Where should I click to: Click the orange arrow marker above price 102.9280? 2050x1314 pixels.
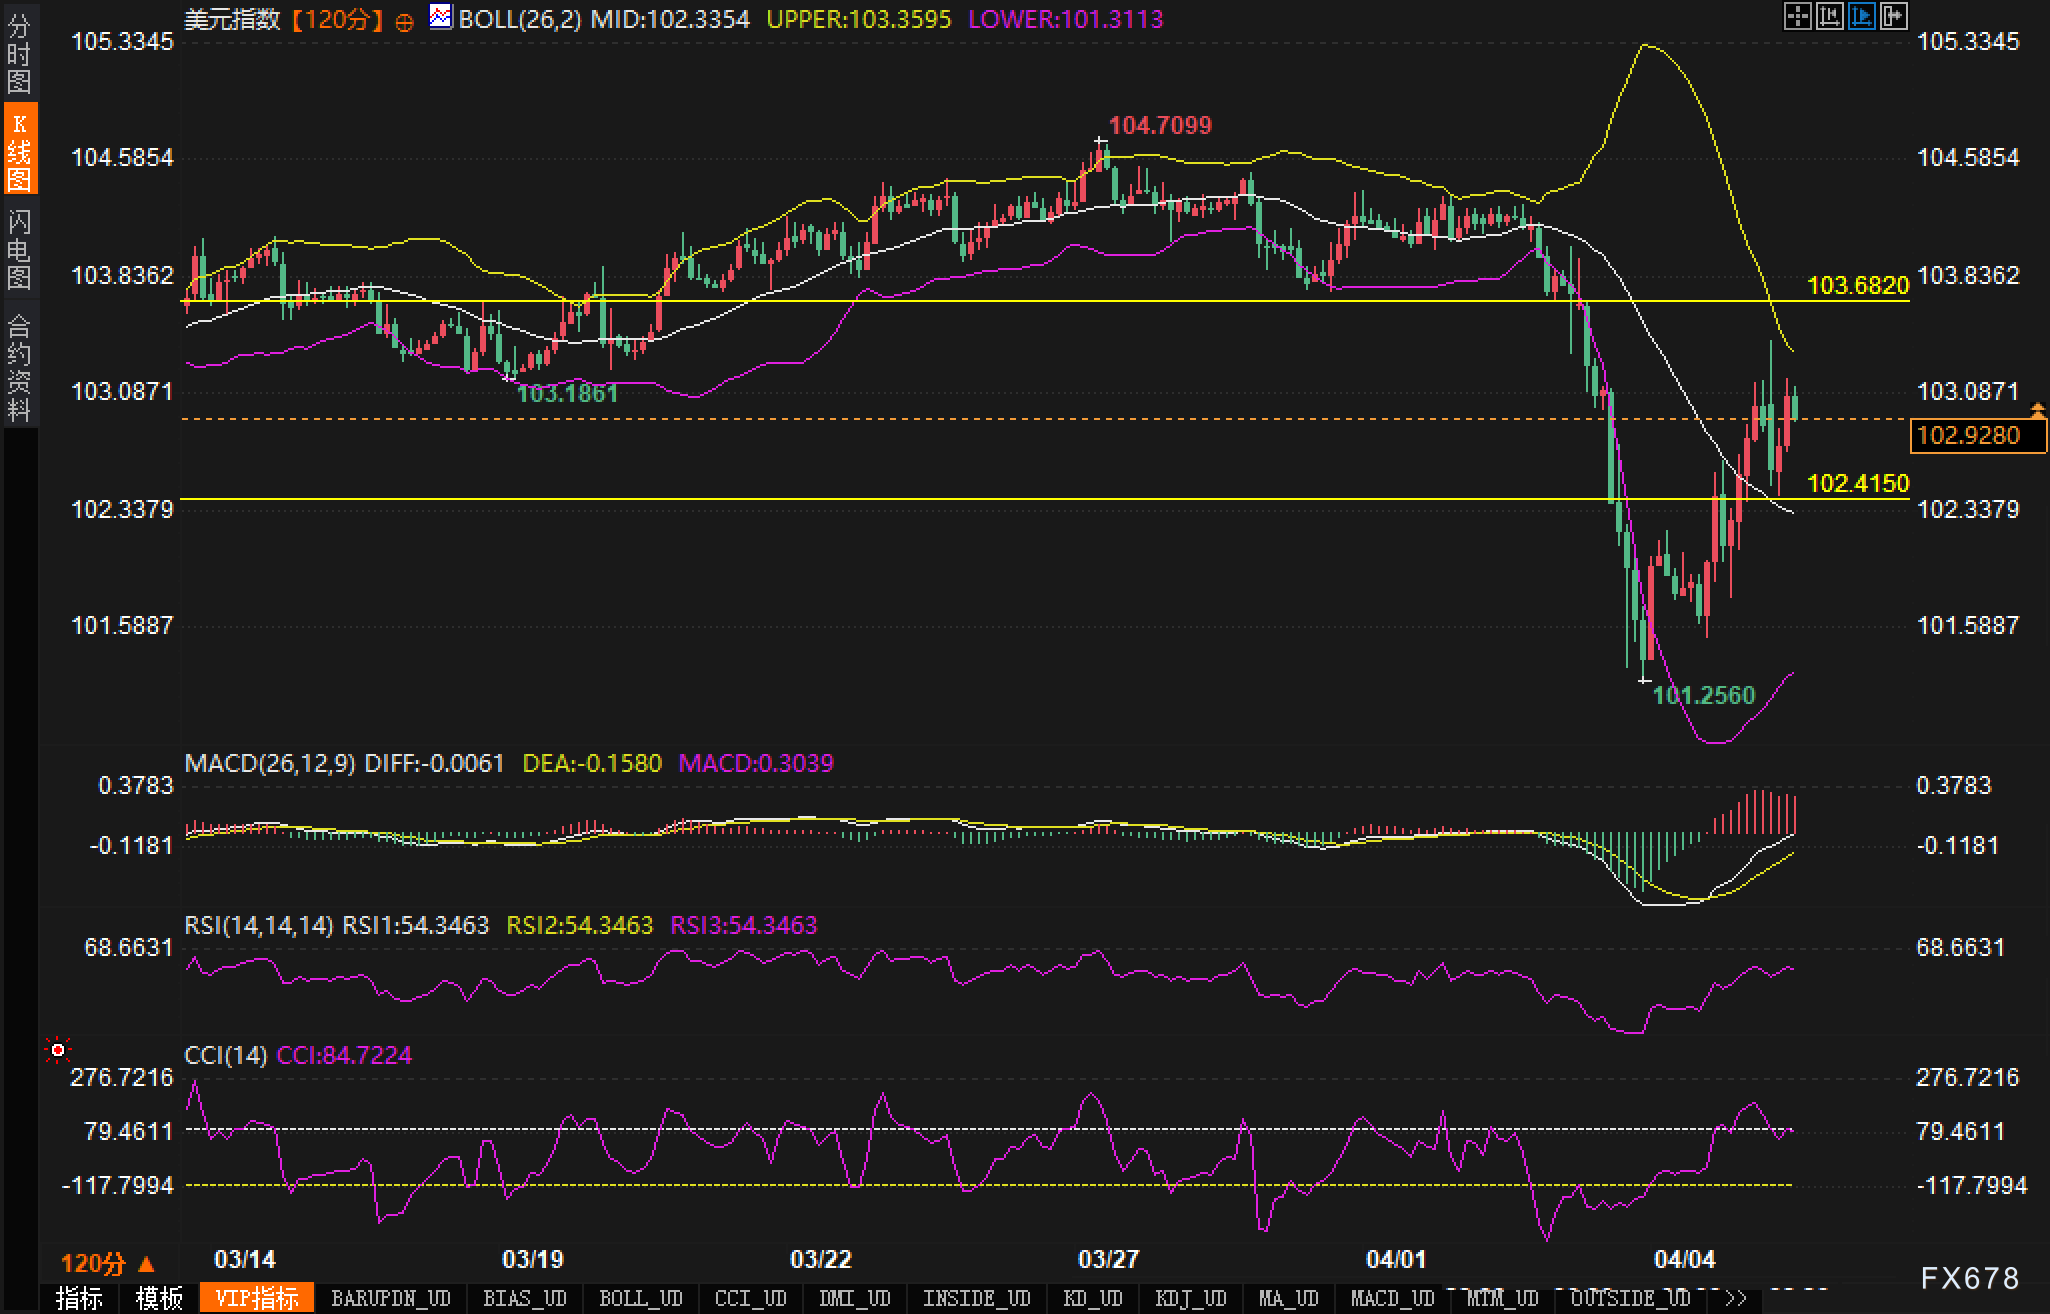[2037, 409]
